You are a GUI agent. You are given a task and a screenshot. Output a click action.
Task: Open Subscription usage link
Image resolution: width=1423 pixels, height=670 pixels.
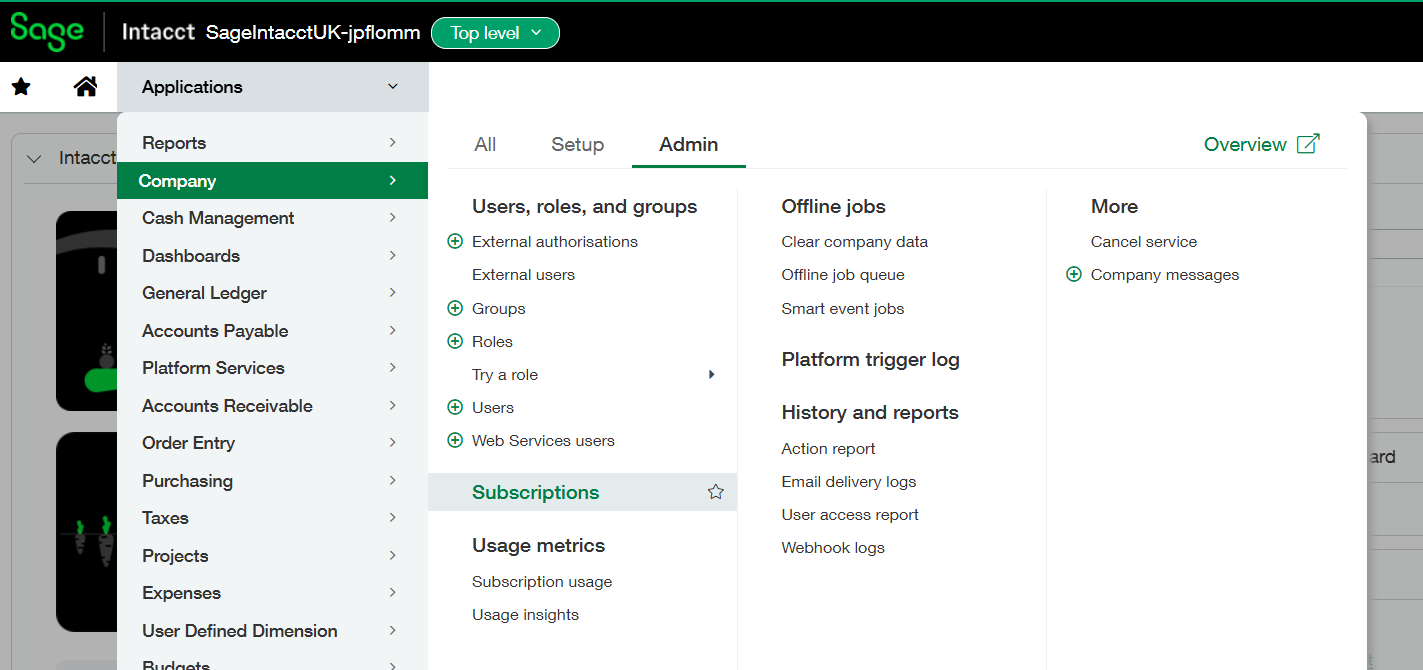(x=542, y=582)
